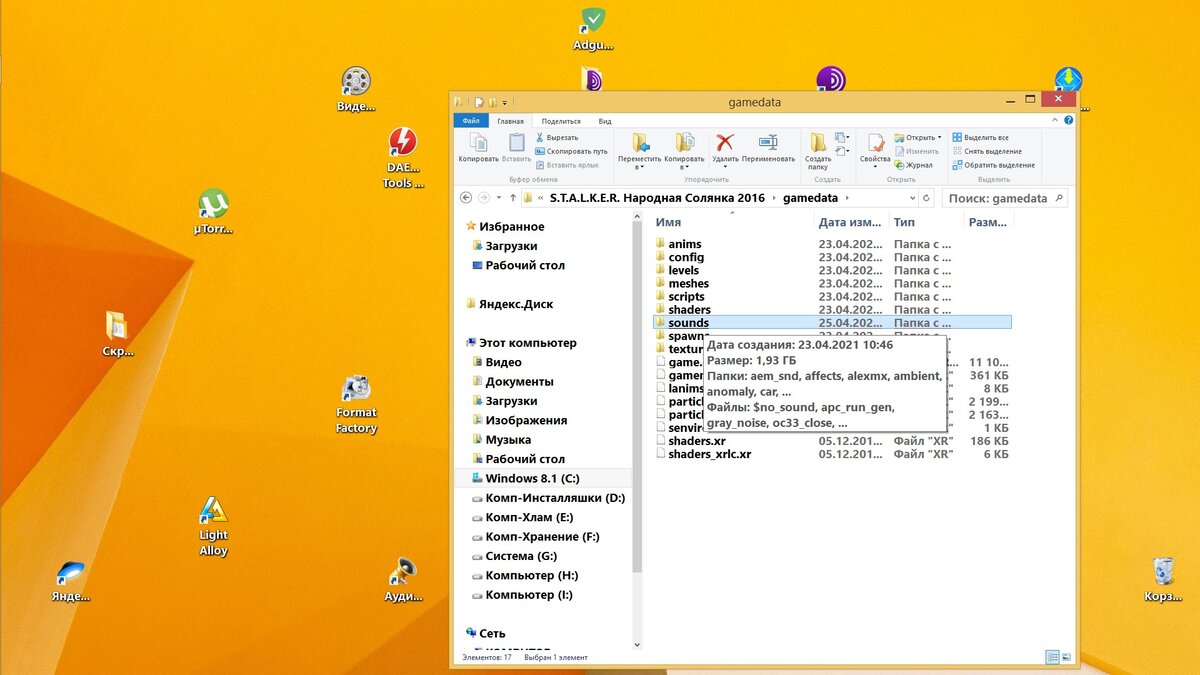Switch to the Вид ribbon tab
This screenshot has height=675, width=1200.
605,120
